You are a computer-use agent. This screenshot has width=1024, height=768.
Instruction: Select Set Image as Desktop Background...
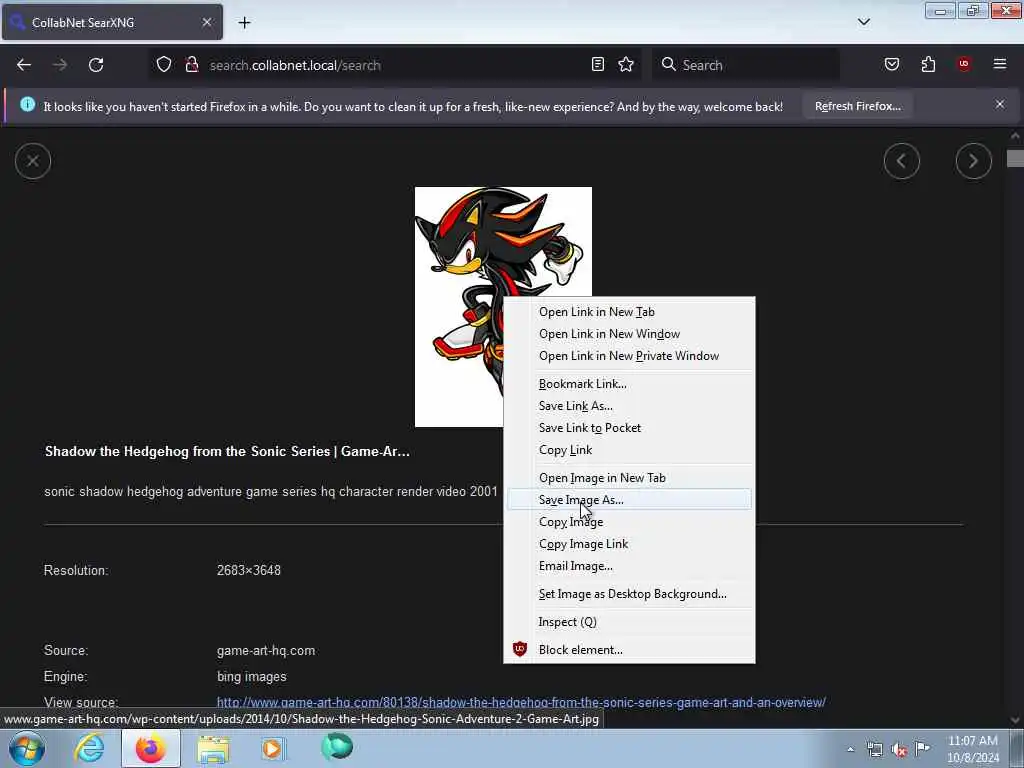(629, 594)
